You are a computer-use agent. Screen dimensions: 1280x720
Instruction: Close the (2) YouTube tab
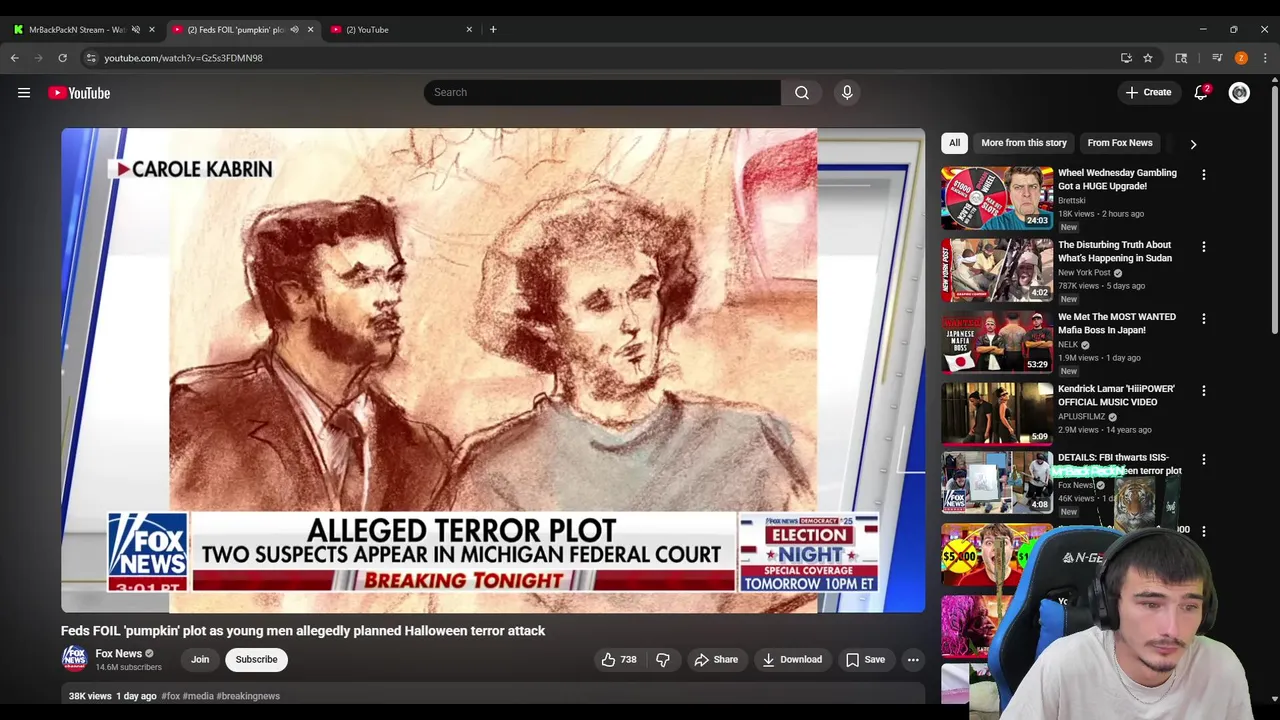469,29
